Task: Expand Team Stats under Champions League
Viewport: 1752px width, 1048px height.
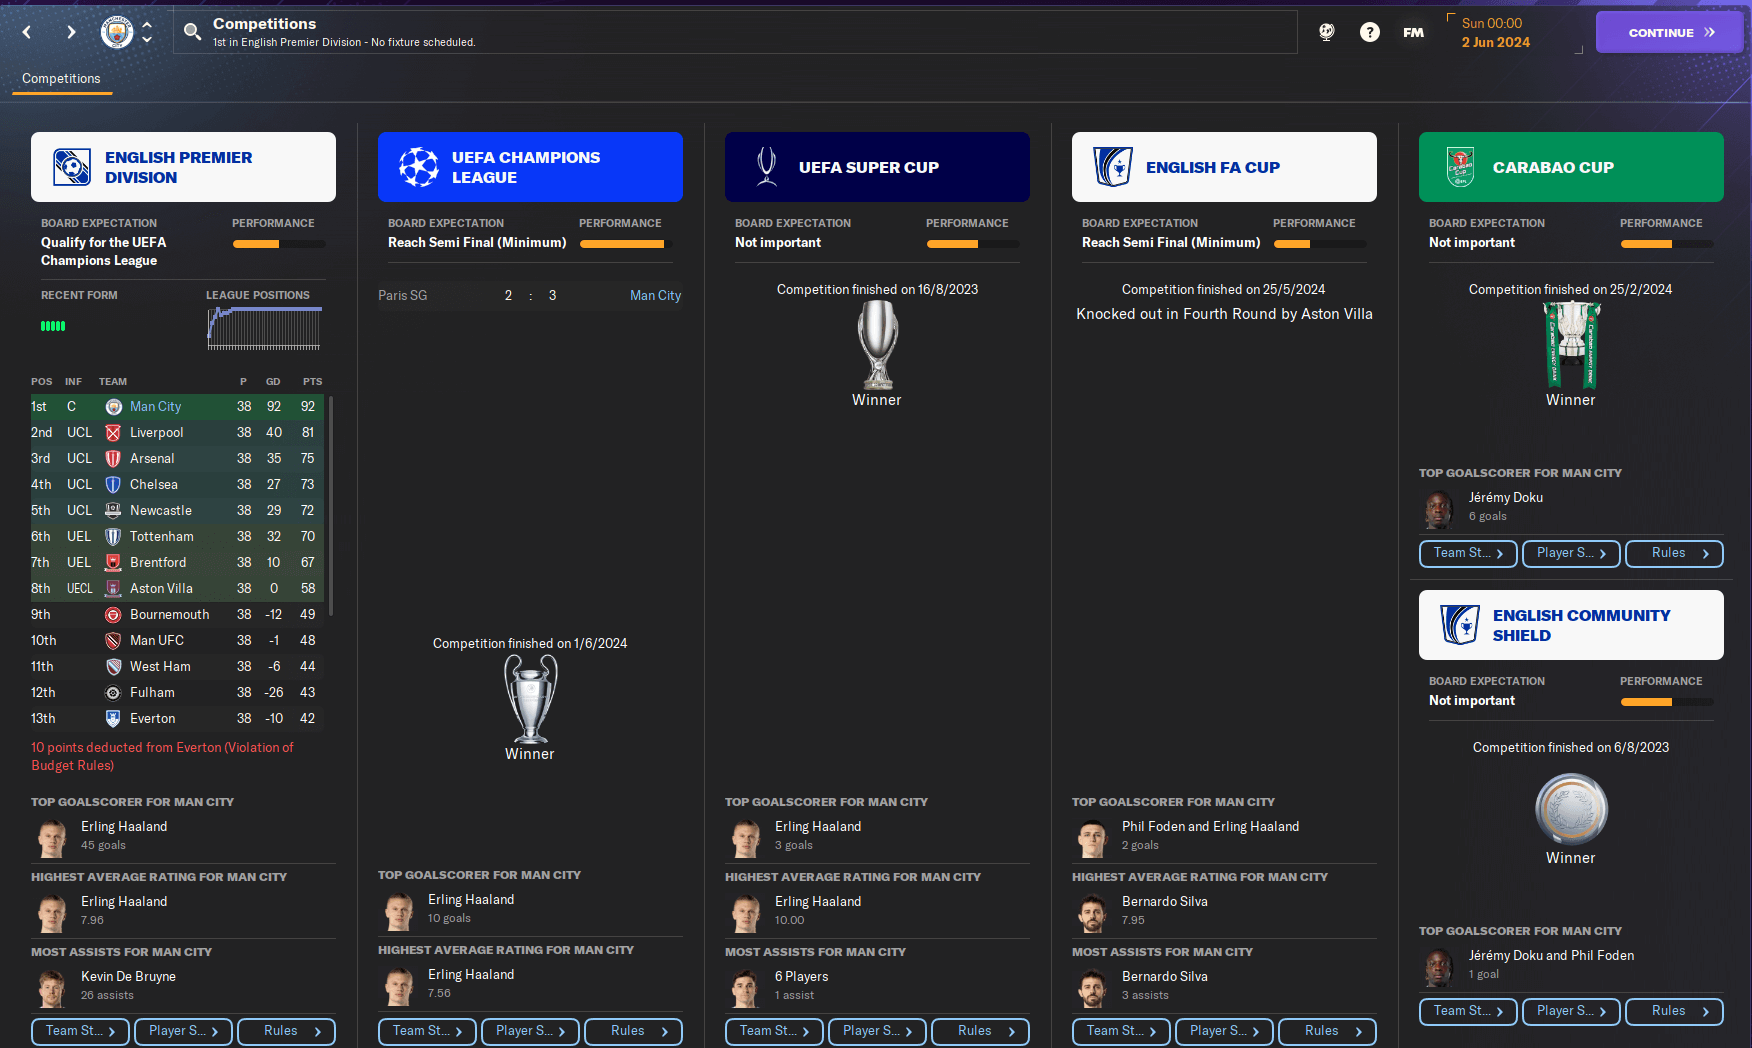Action: (427, 1031)
